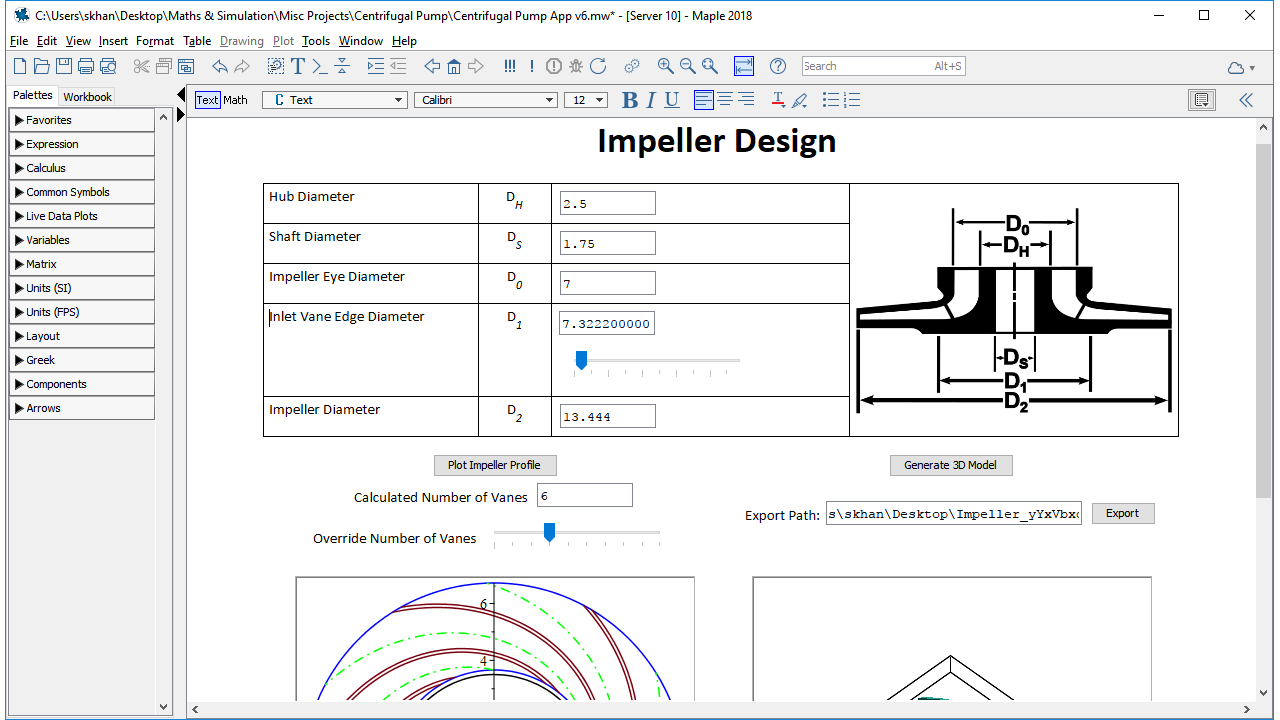The height and width of the screenshot is (720, 1280).
Task: Open the highlight color tool
Action: click(x=800, y=100)
